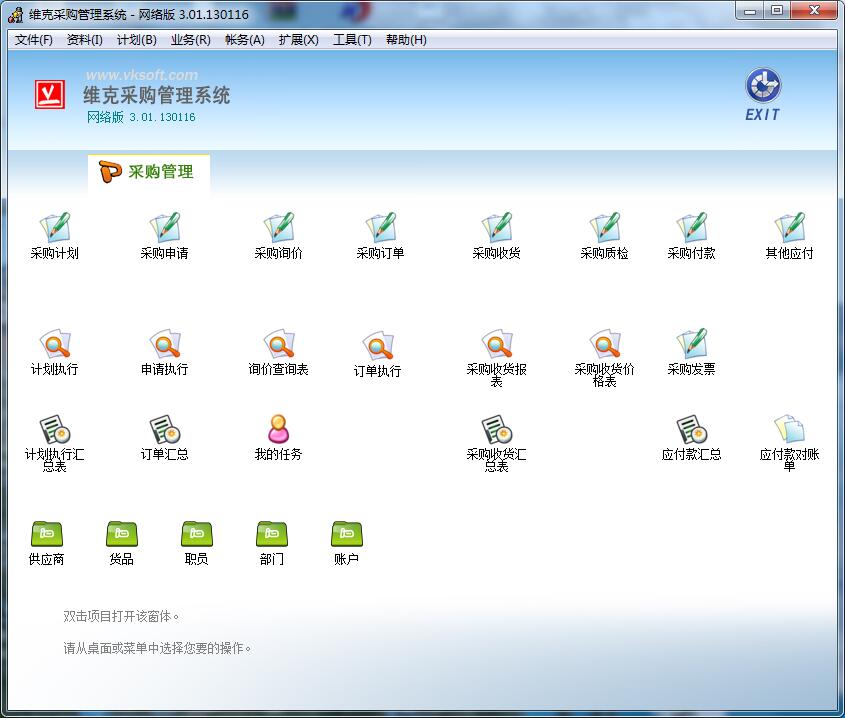845x718 pixels.
Task: Open the 业务(R) menu
Action: click(191, 40)
